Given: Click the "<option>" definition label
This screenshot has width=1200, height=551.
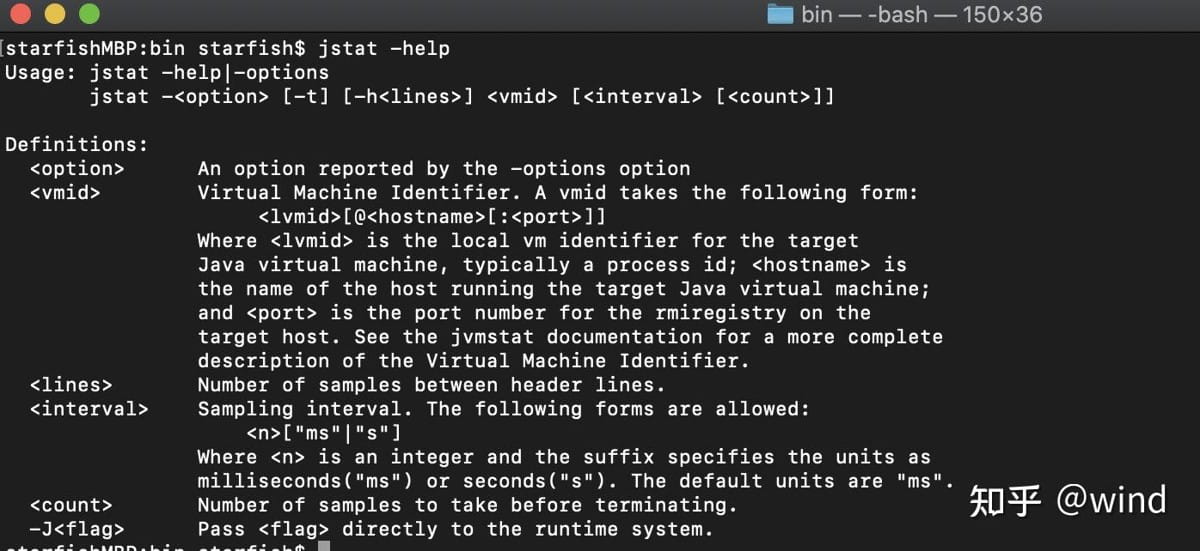Looking at the screenshot, I should pyautogui.click(x=77, y=168).
